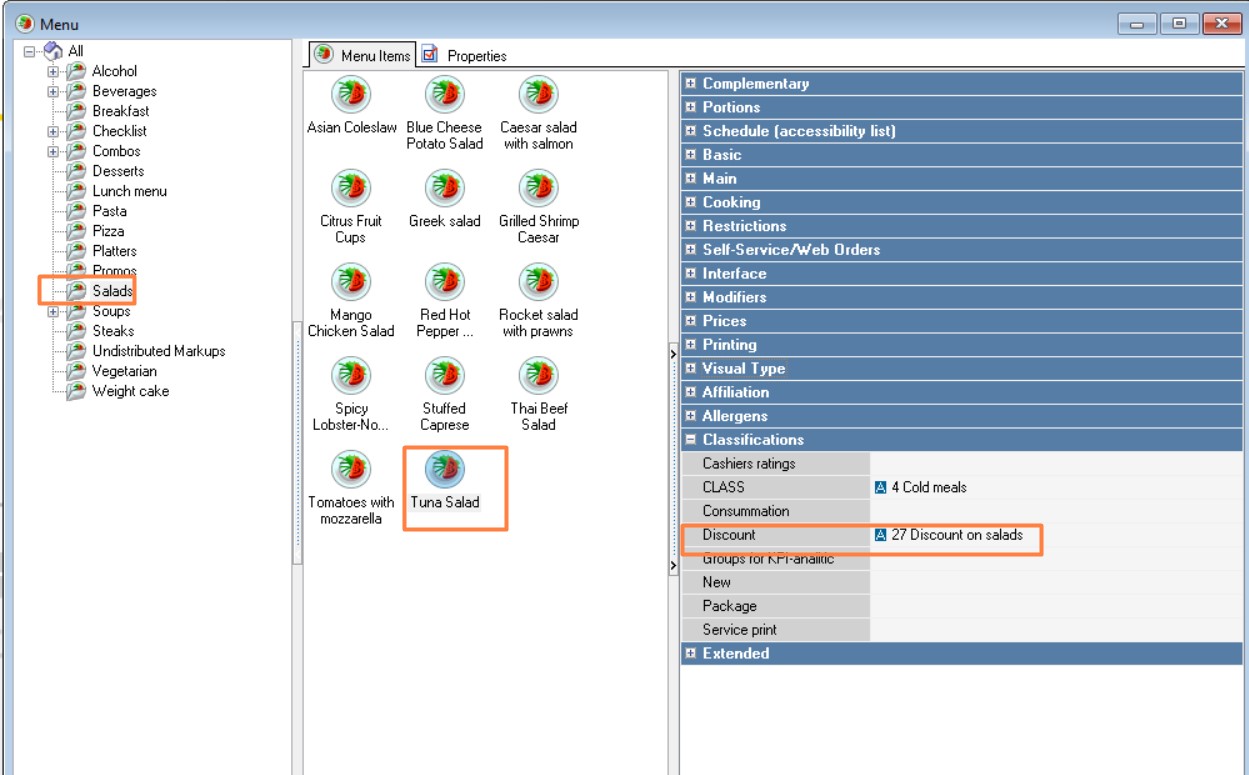The width and height of the screenshot is (1249, 775).
Task: Click the Stuffed Caprese dish icon
Action: pyautogui.click(x=444, y=376)
